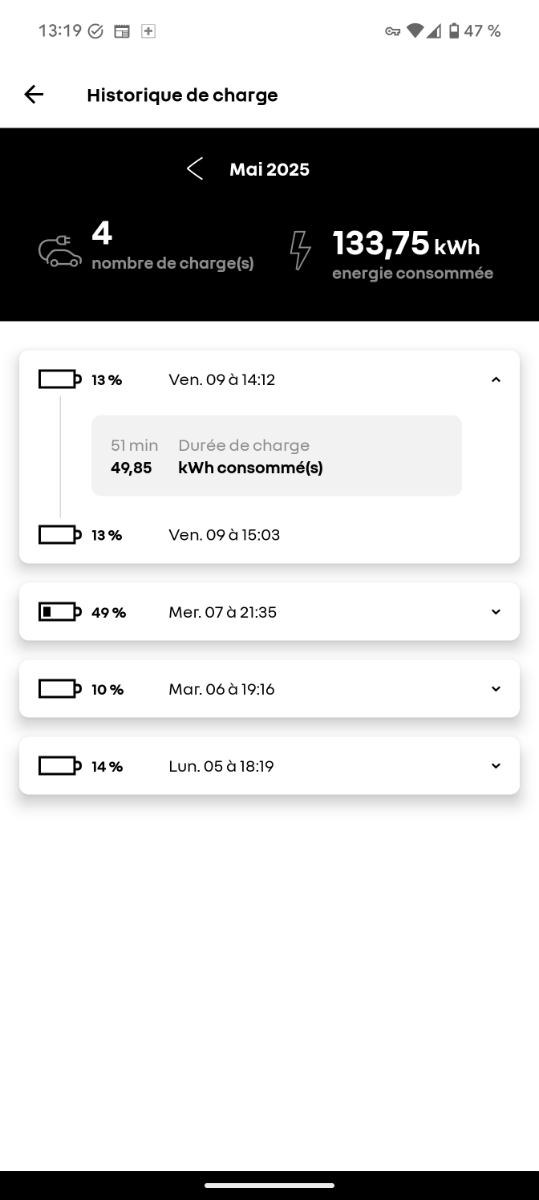Tap the VPN key icon in status bar
Screen dimensions: 539x1200
pyautogui.click(x=393, y=31)
